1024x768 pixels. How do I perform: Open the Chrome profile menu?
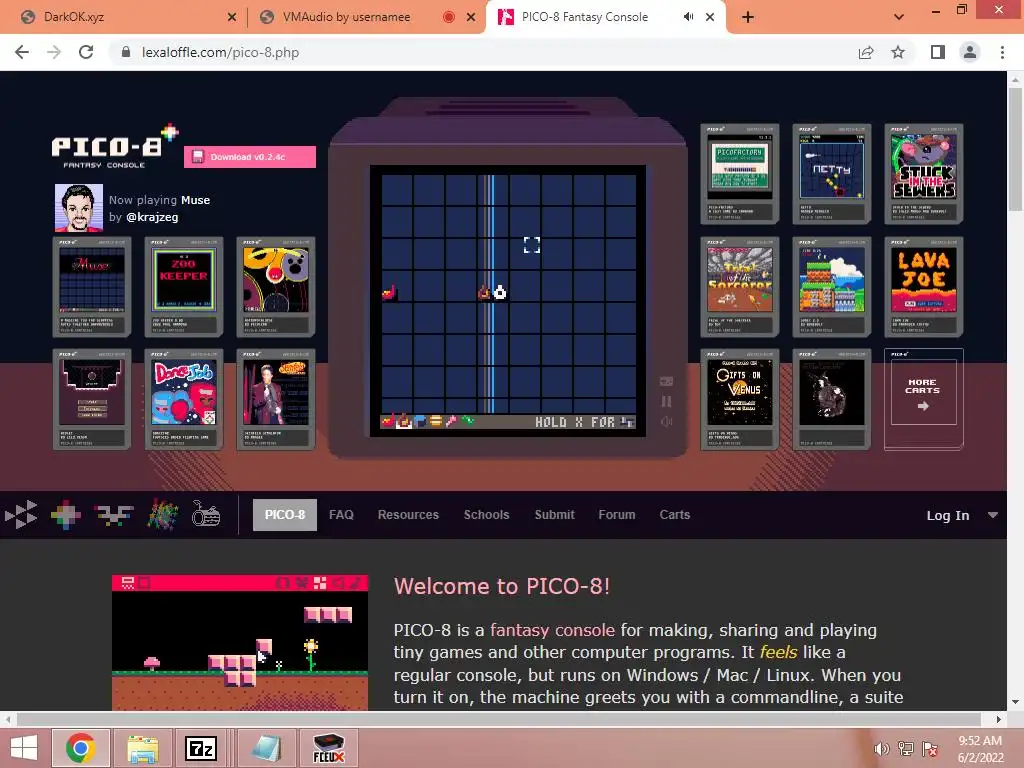tap(970, 52)
